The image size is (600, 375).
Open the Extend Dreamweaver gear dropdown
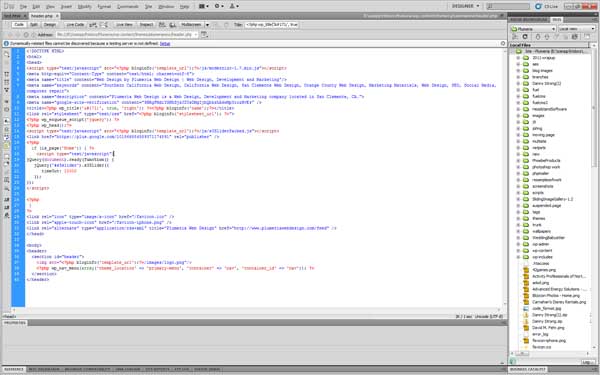(x=219, y=6)
